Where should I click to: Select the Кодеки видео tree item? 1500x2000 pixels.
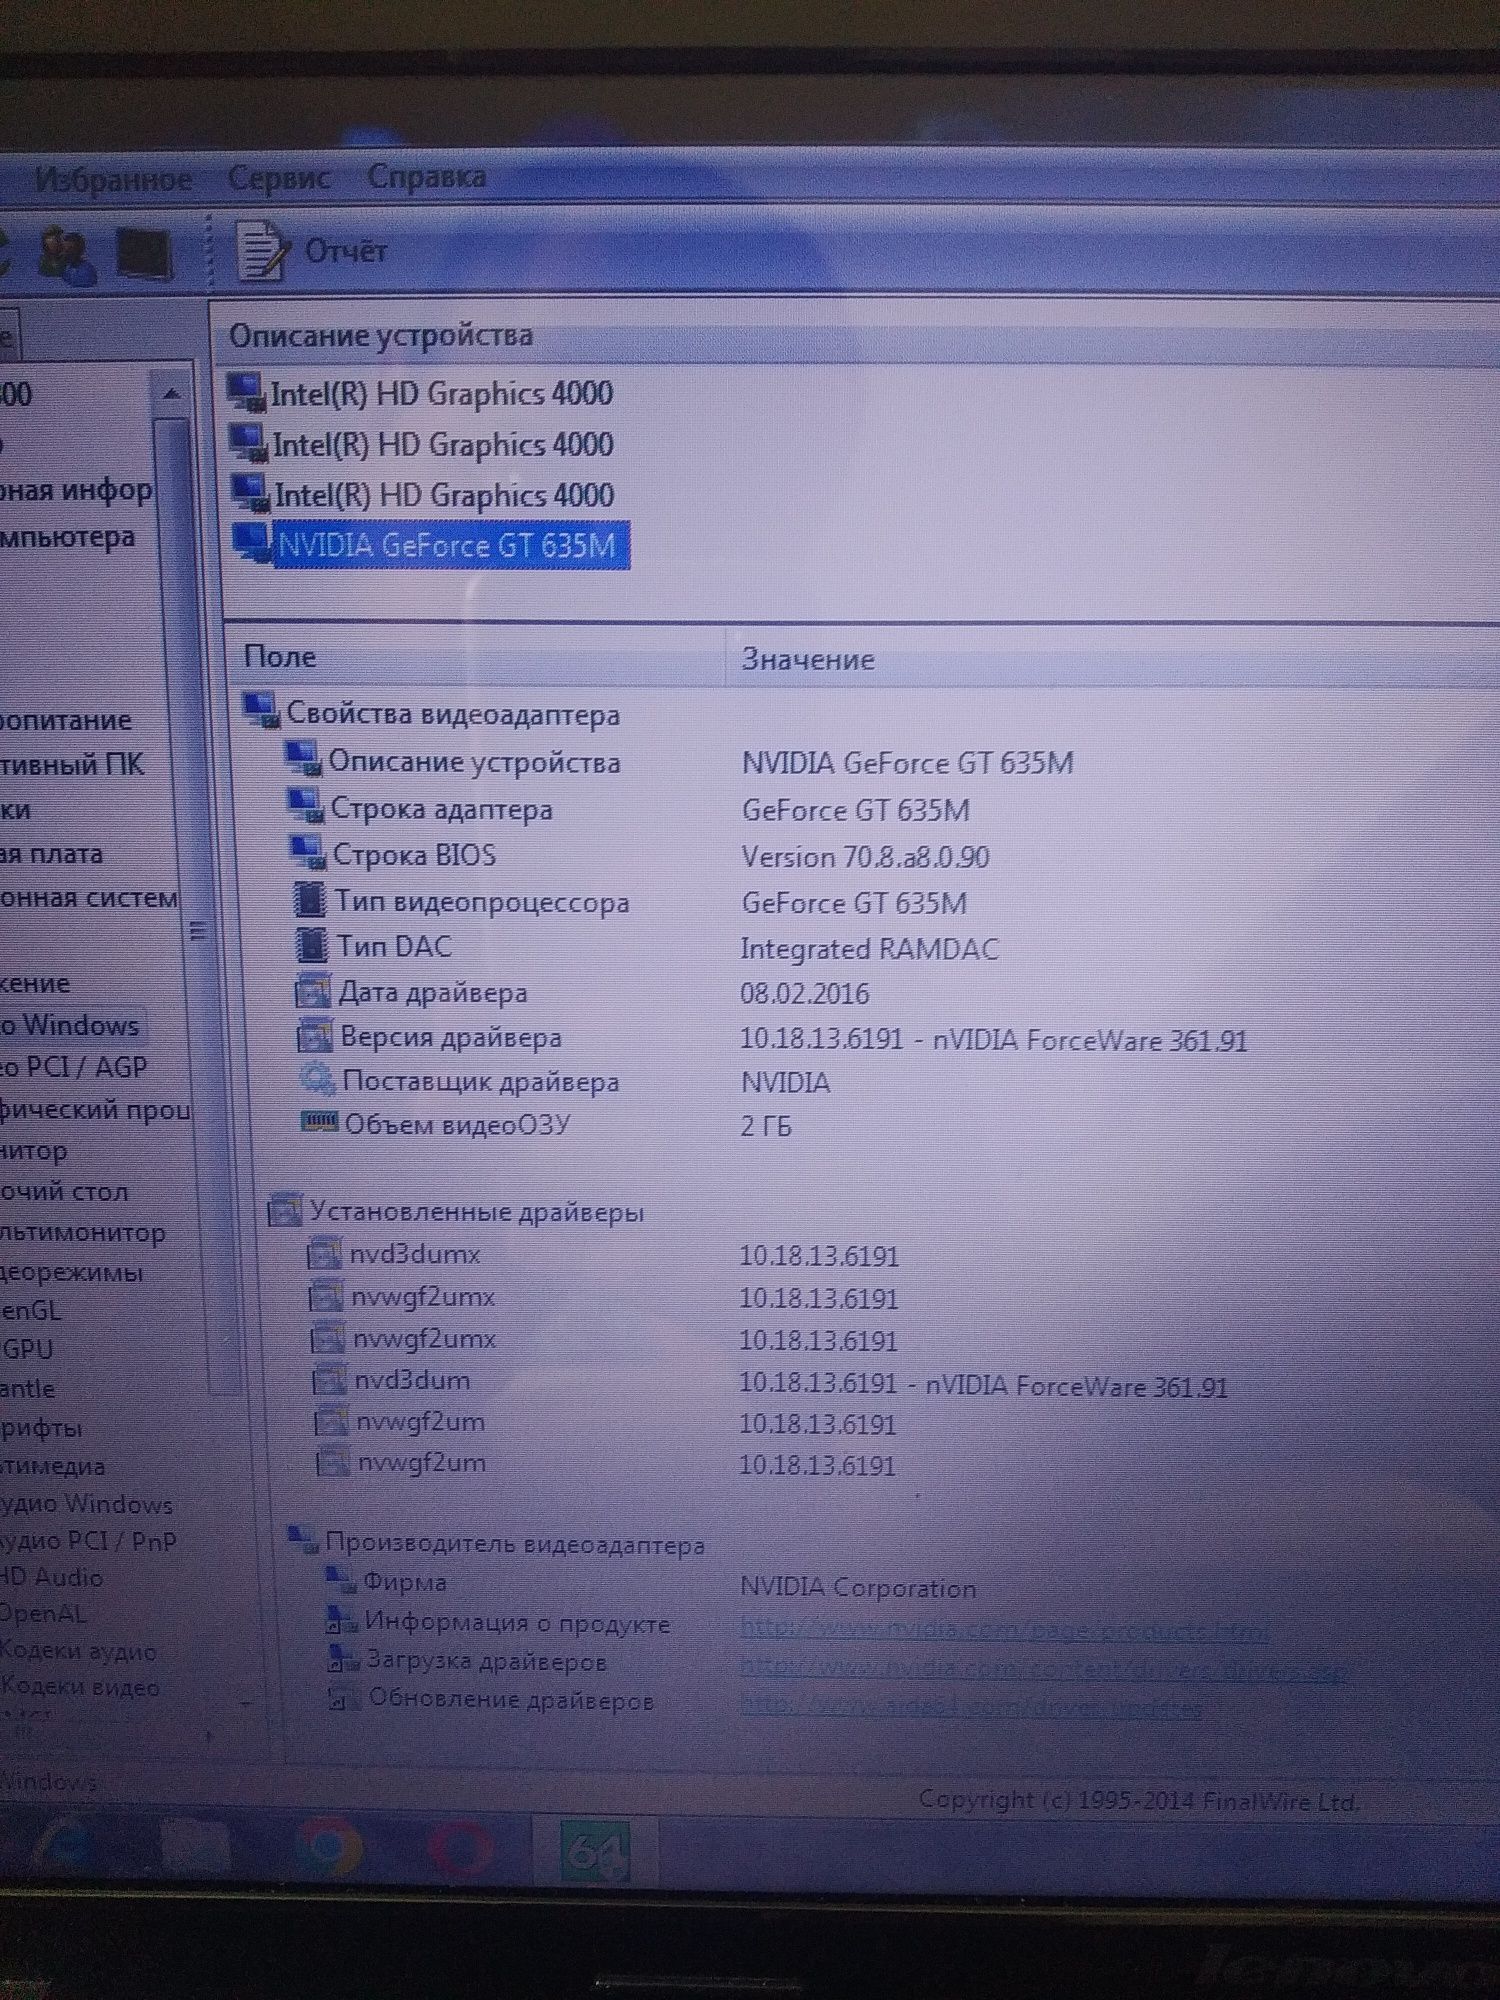coord(80,1688)
